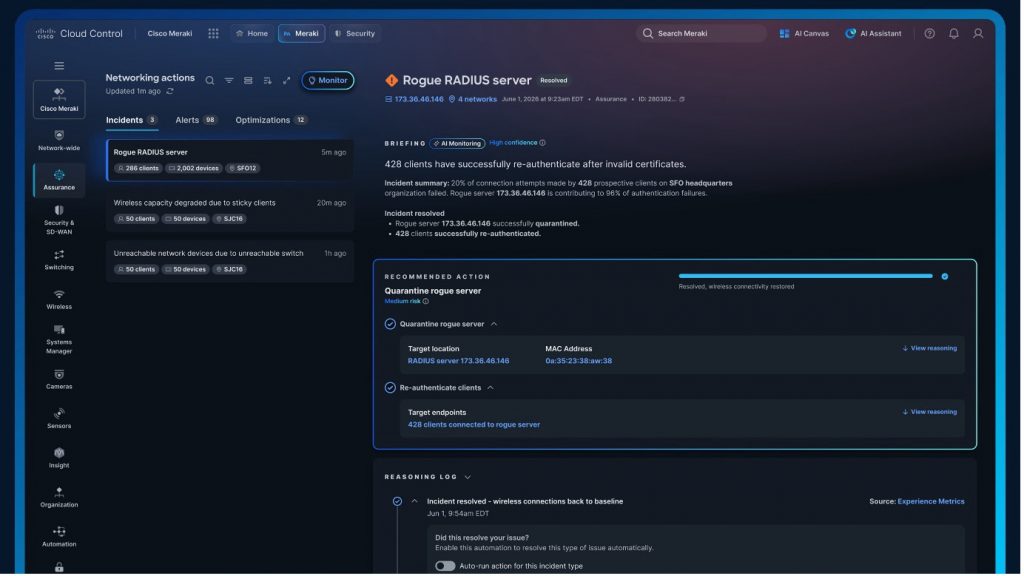Open Security & SD-WAN in the sidebar
Screen dimensions: 1024x576
59,221
